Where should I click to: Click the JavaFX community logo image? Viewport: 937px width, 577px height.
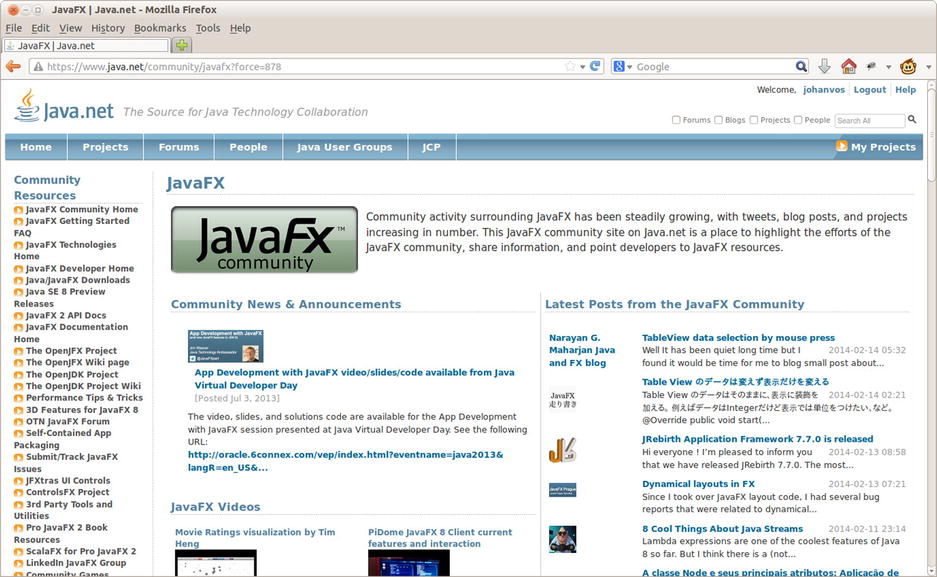coord(264,240)
